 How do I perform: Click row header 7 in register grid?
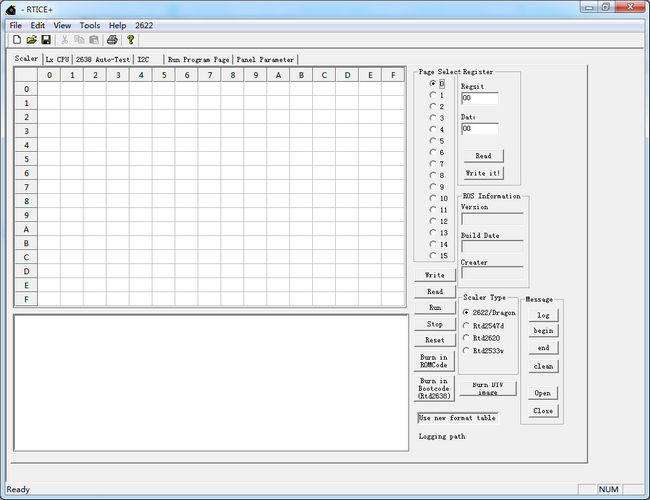coord(27,187)
